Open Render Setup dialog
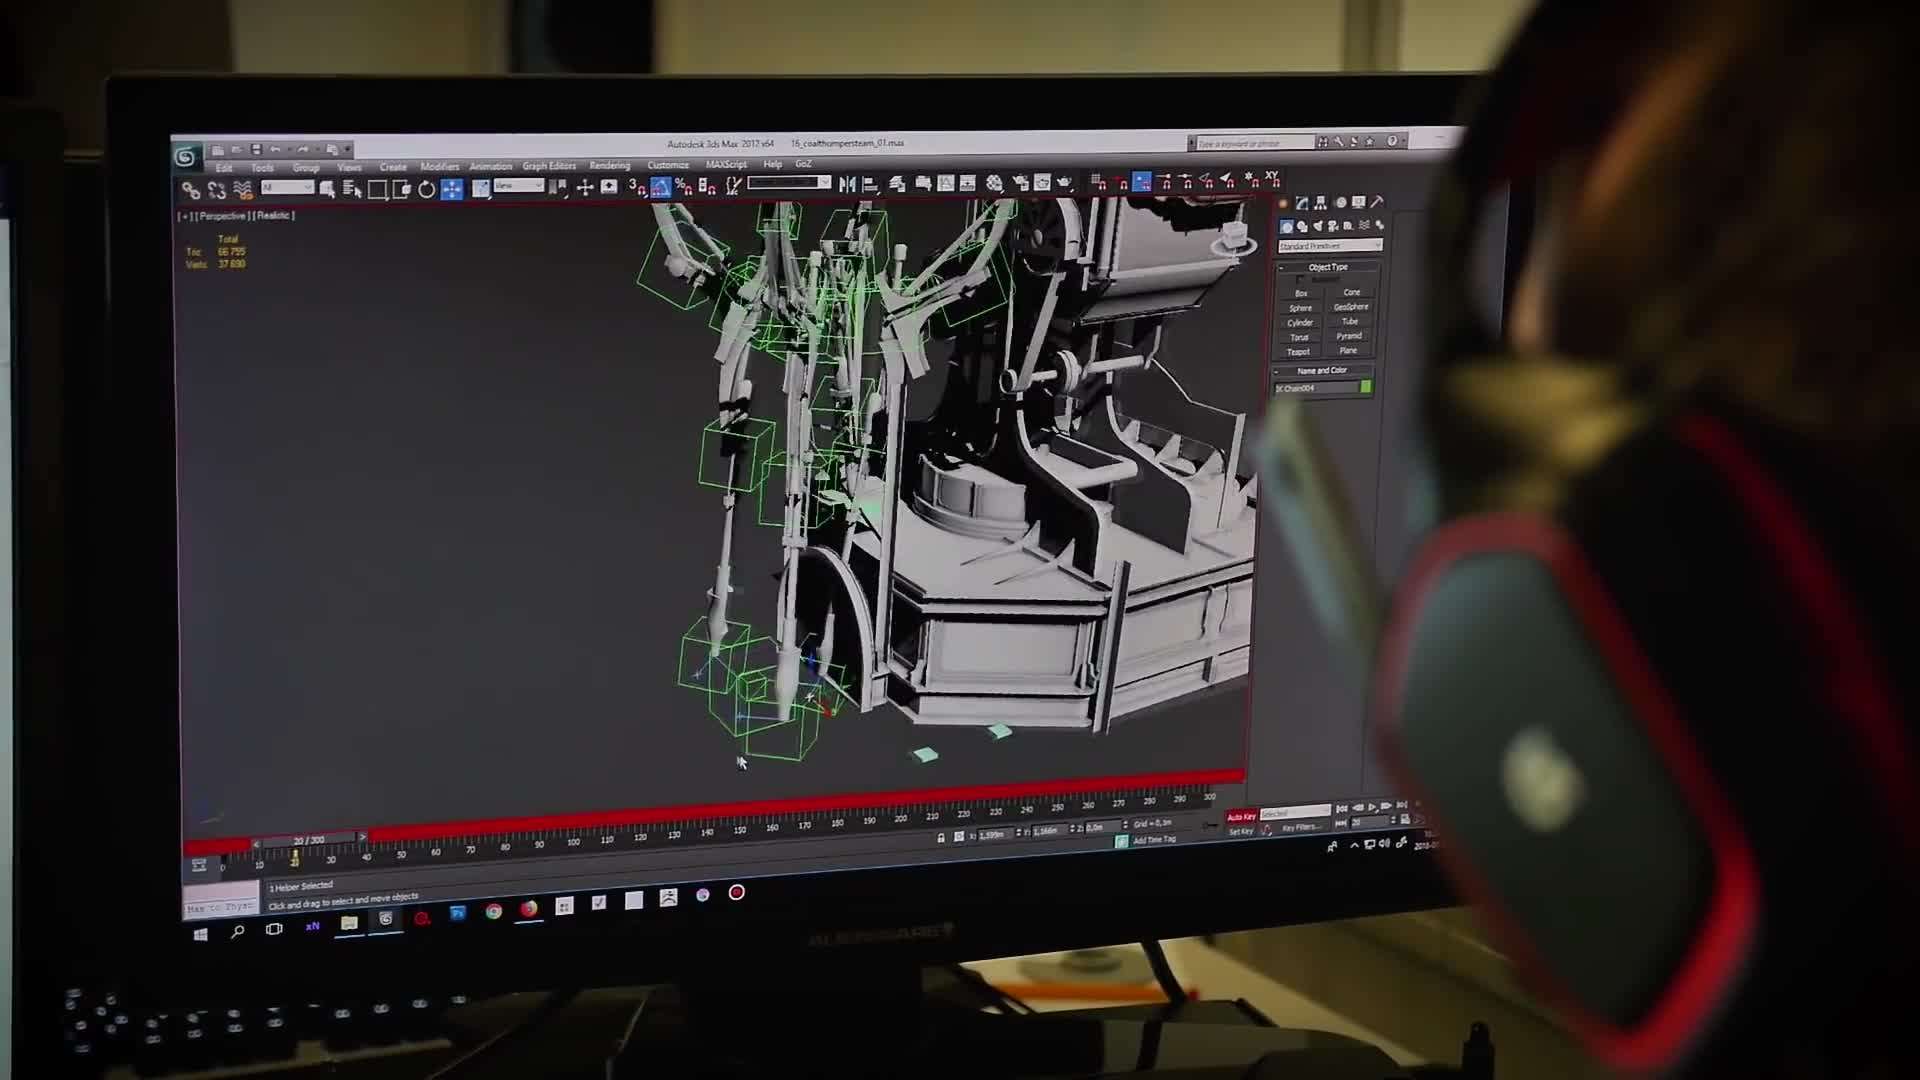The image size is (1920, 1080). 1020,183
